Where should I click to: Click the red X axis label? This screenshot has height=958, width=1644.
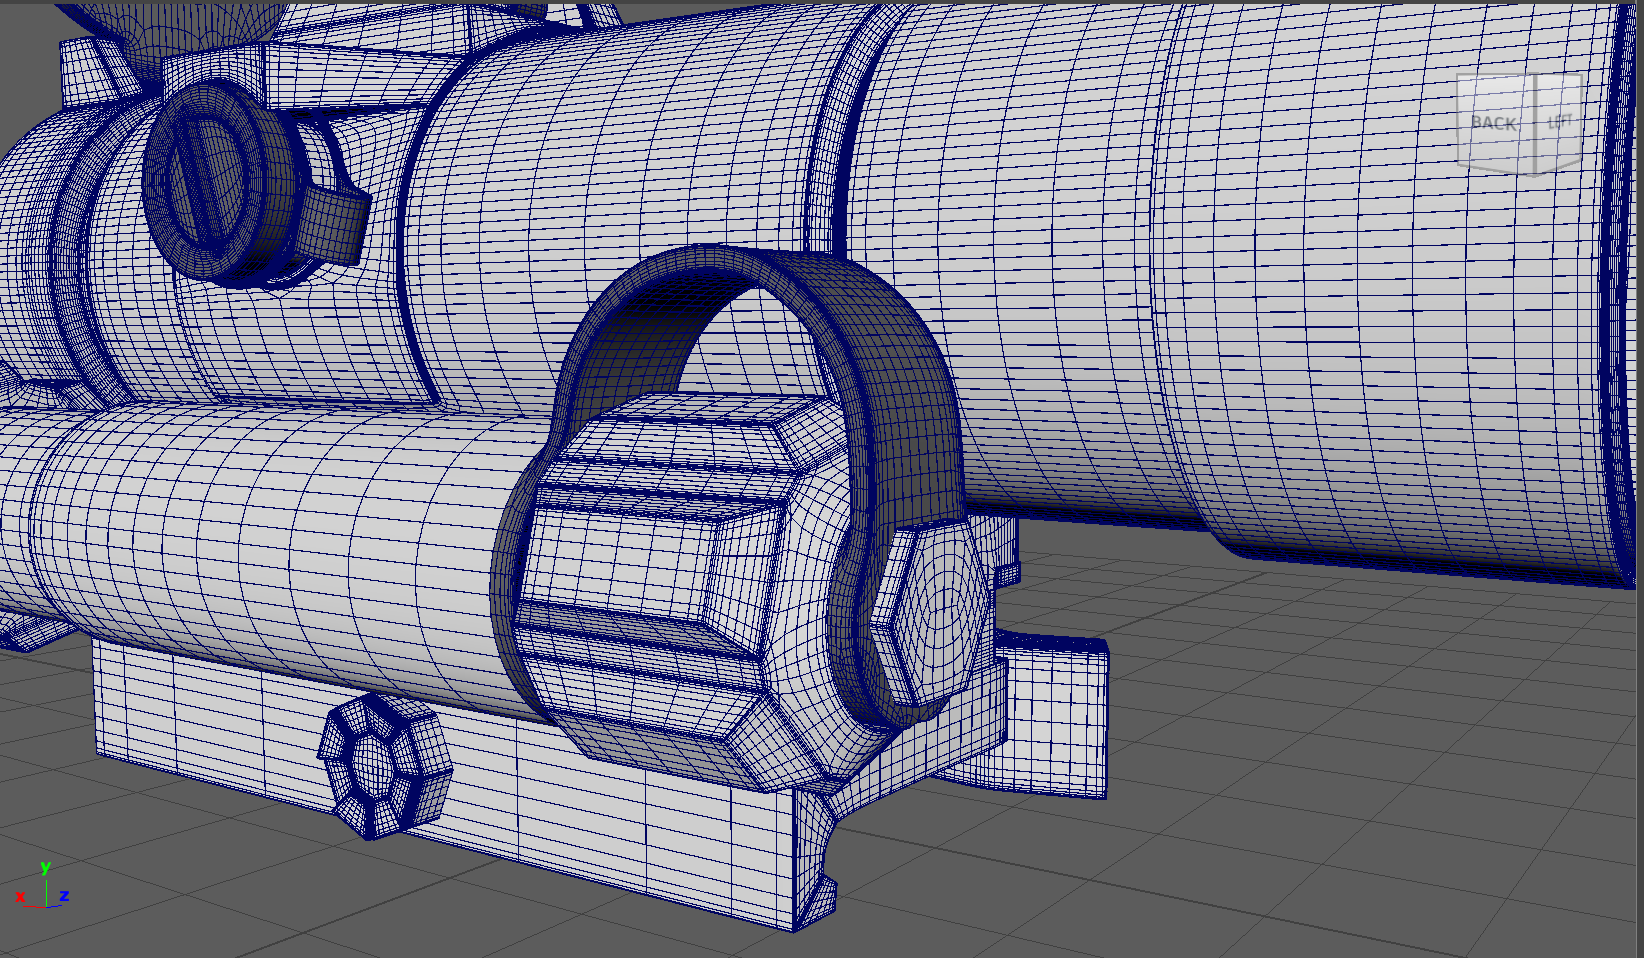pyautogui.click(x=20, y=896)
